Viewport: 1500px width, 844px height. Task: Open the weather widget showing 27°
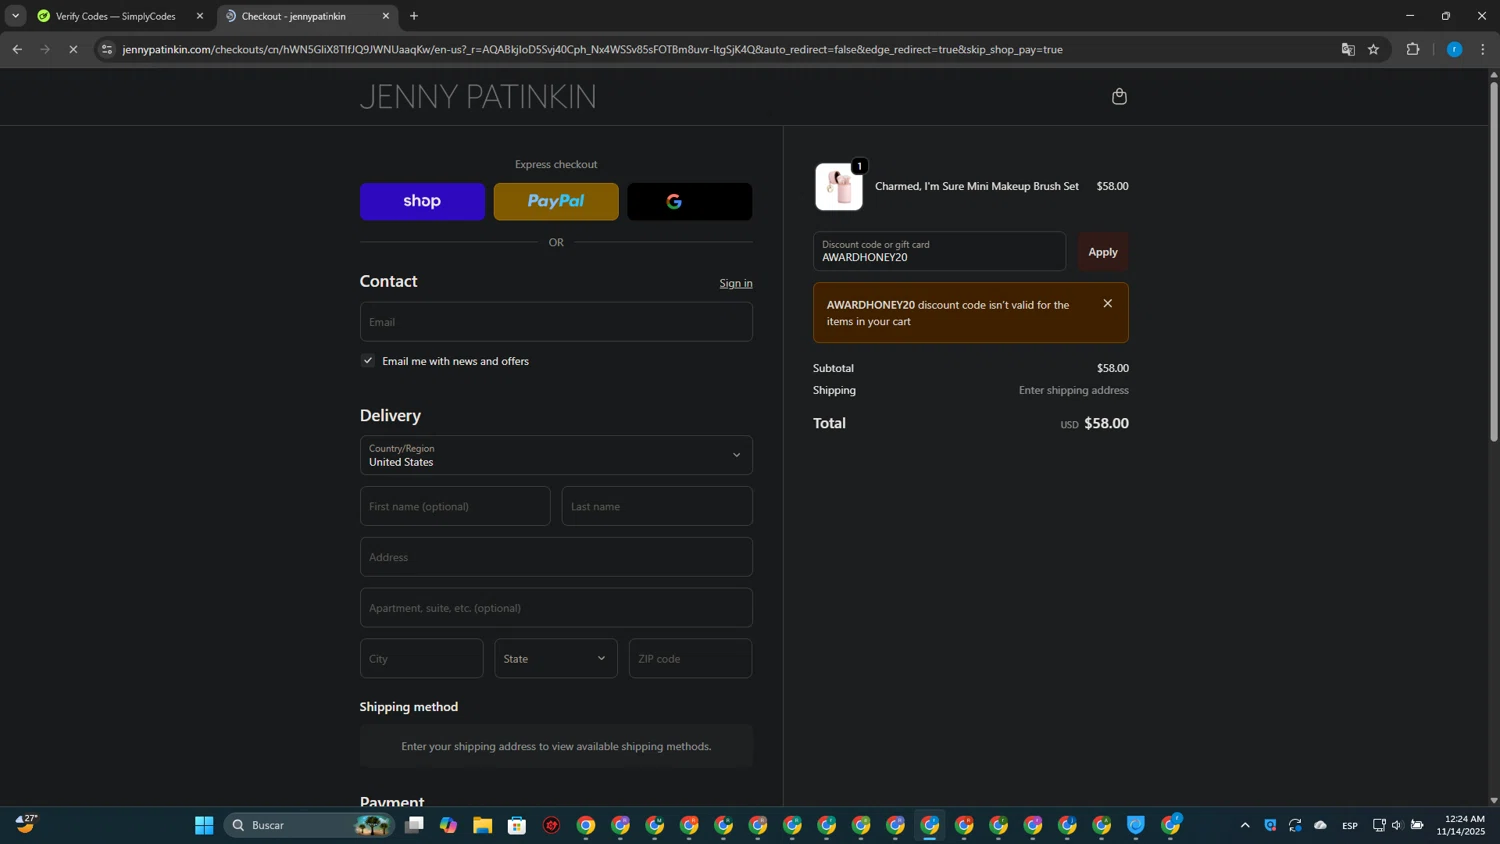point(26,824)
